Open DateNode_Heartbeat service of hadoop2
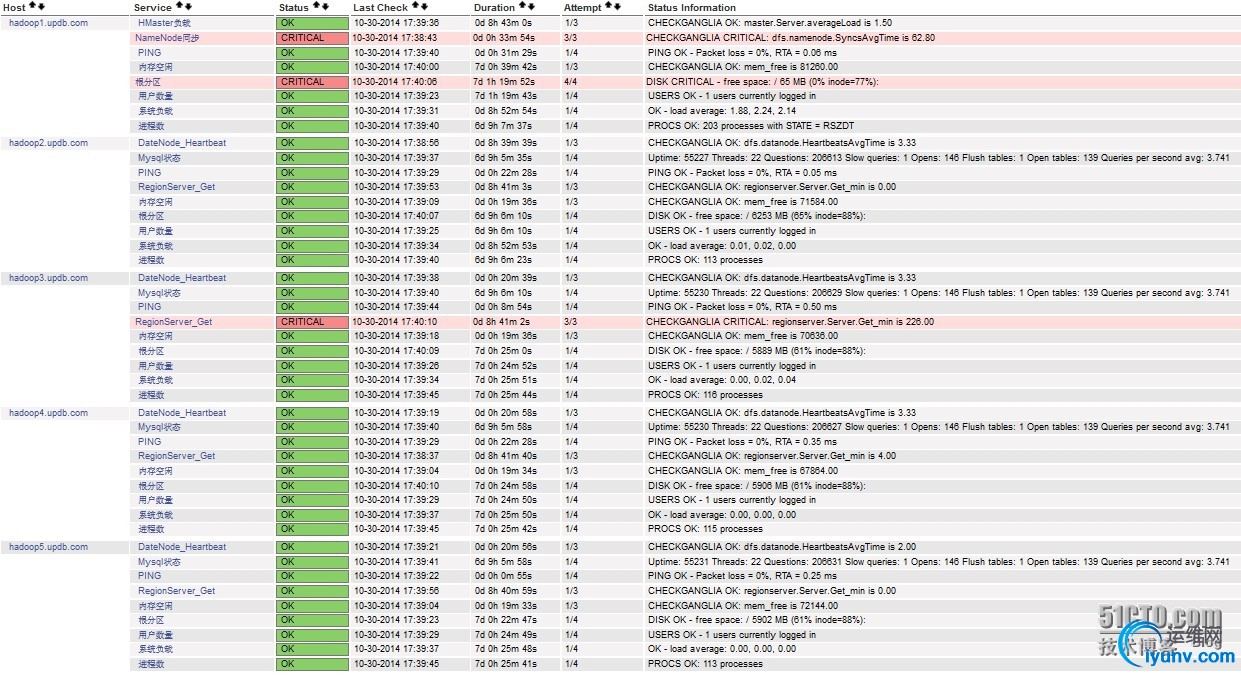Screen dimensions: 1241x675 point(182,143)
